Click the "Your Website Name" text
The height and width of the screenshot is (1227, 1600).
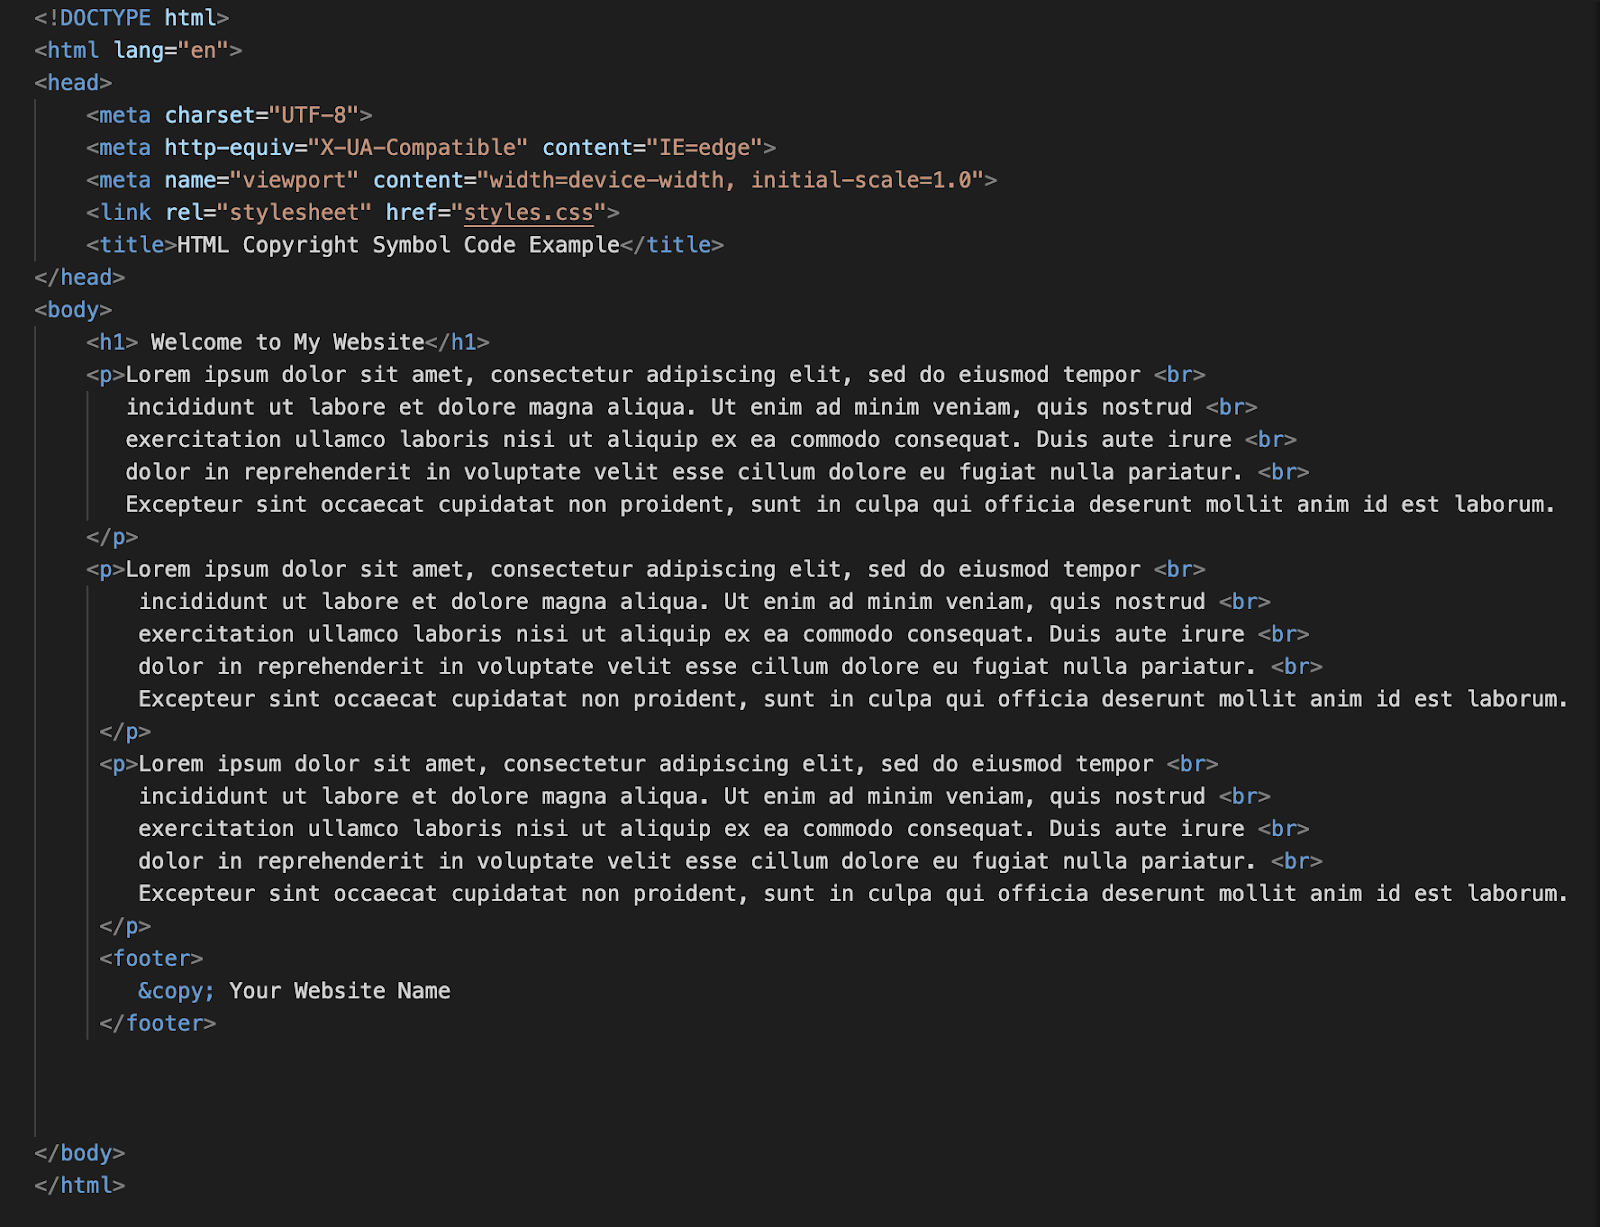(x=340, y=991)
